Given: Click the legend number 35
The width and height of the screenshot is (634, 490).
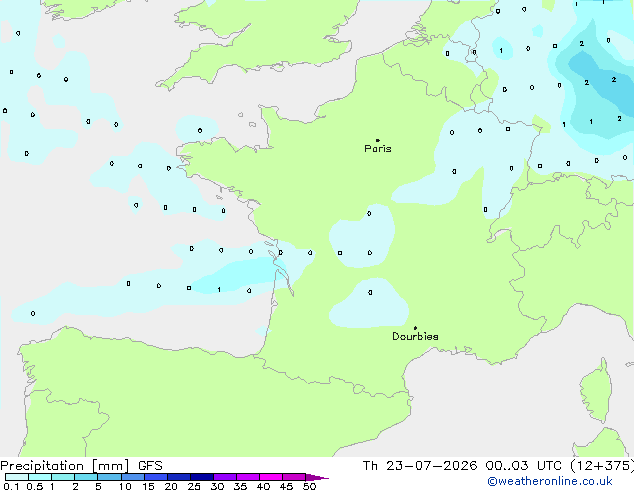Looking at the screenshot, I should coord(240,486).
